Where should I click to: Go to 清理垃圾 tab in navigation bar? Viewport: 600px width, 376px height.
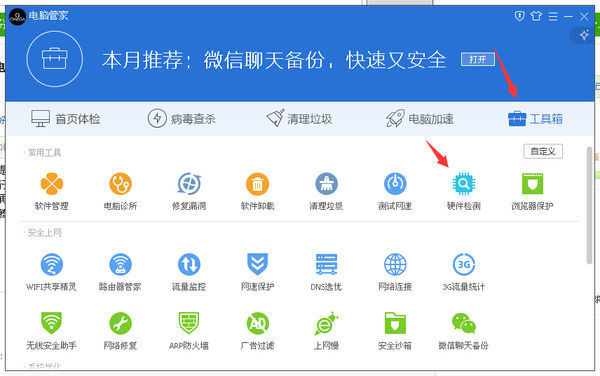tap(299, 119)
